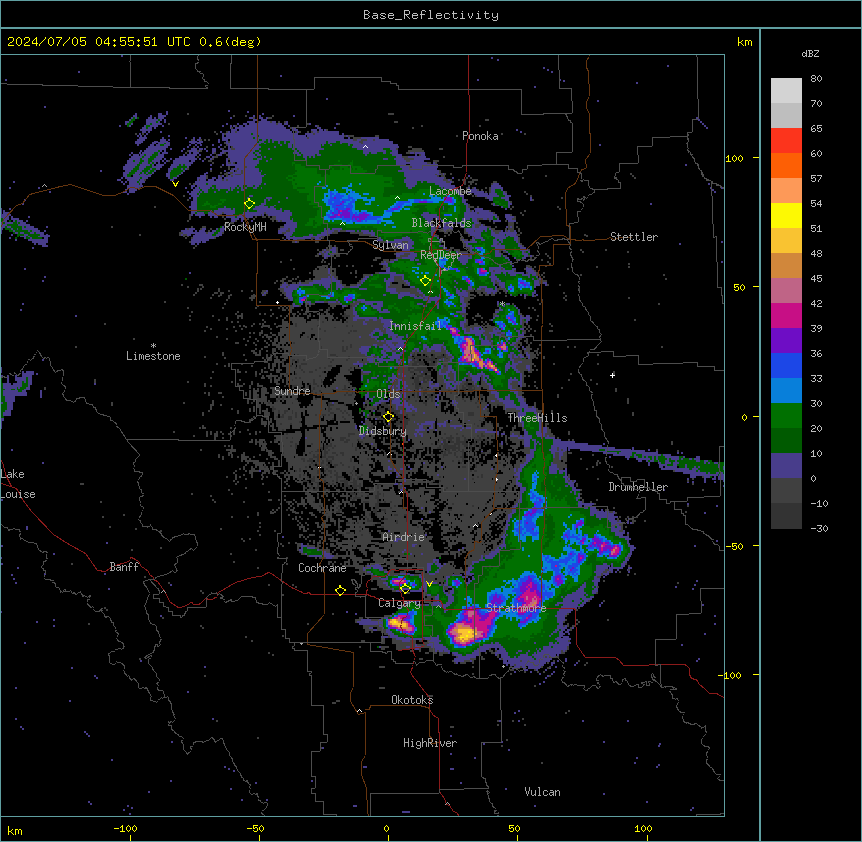862x842 pixels.
Task: Click the Okotoks town label
Action: pos(412,700)
